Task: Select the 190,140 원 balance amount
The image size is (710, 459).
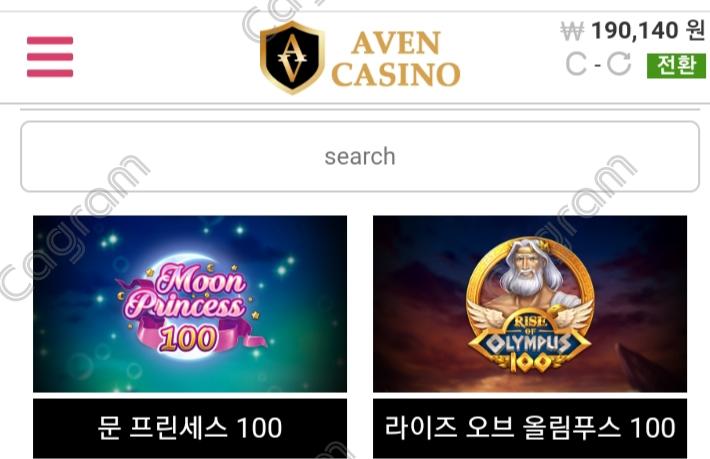Action: point(648,31)
